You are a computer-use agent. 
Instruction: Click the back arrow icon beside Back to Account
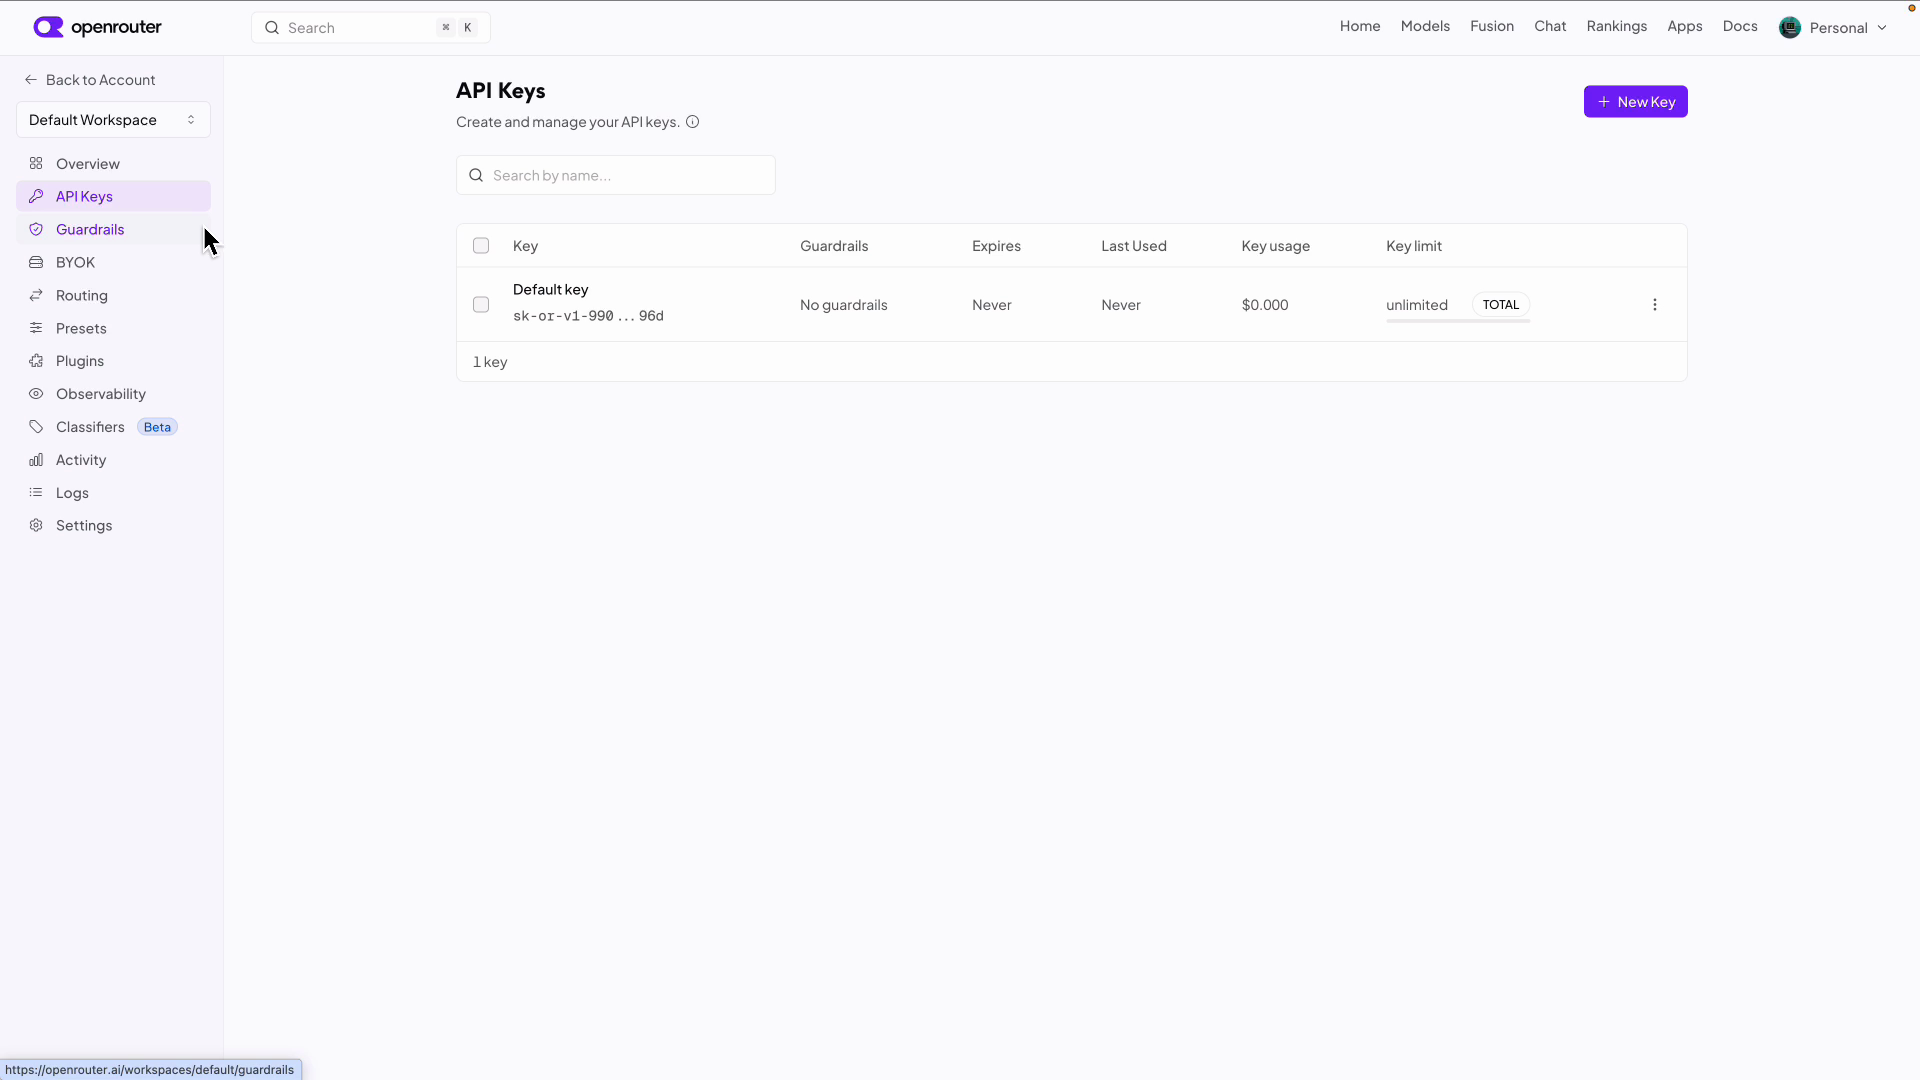pyautogui.click(x=31, y=80)
